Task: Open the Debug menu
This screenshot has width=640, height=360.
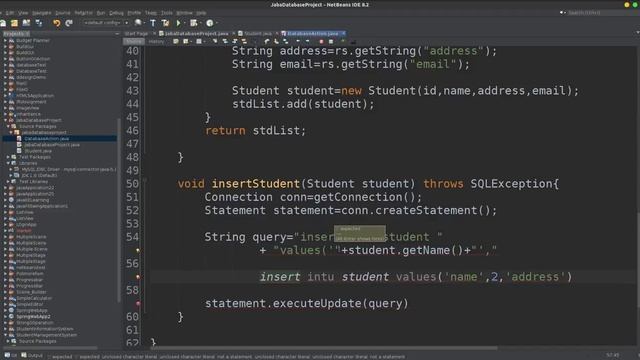Action: coord(116,13)
